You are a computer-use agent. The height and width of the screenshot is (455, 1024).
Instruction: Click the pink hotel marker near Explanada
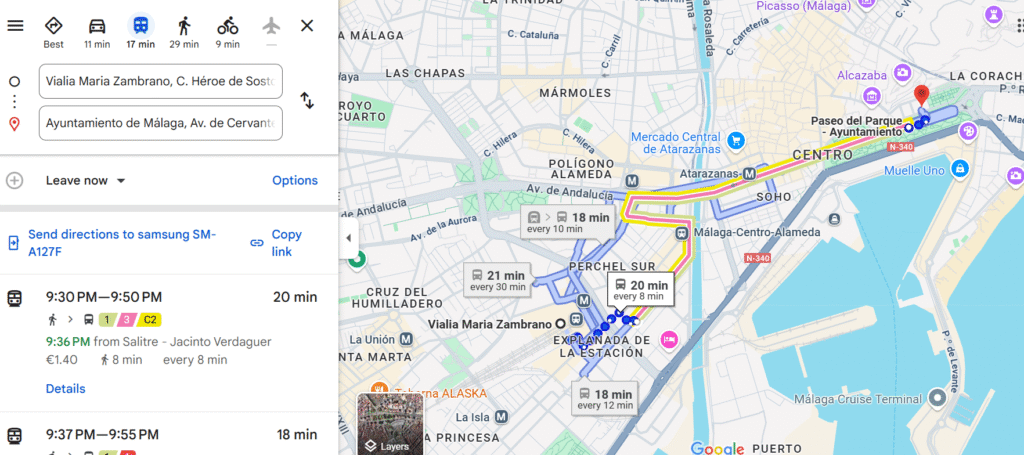point(669,339)
